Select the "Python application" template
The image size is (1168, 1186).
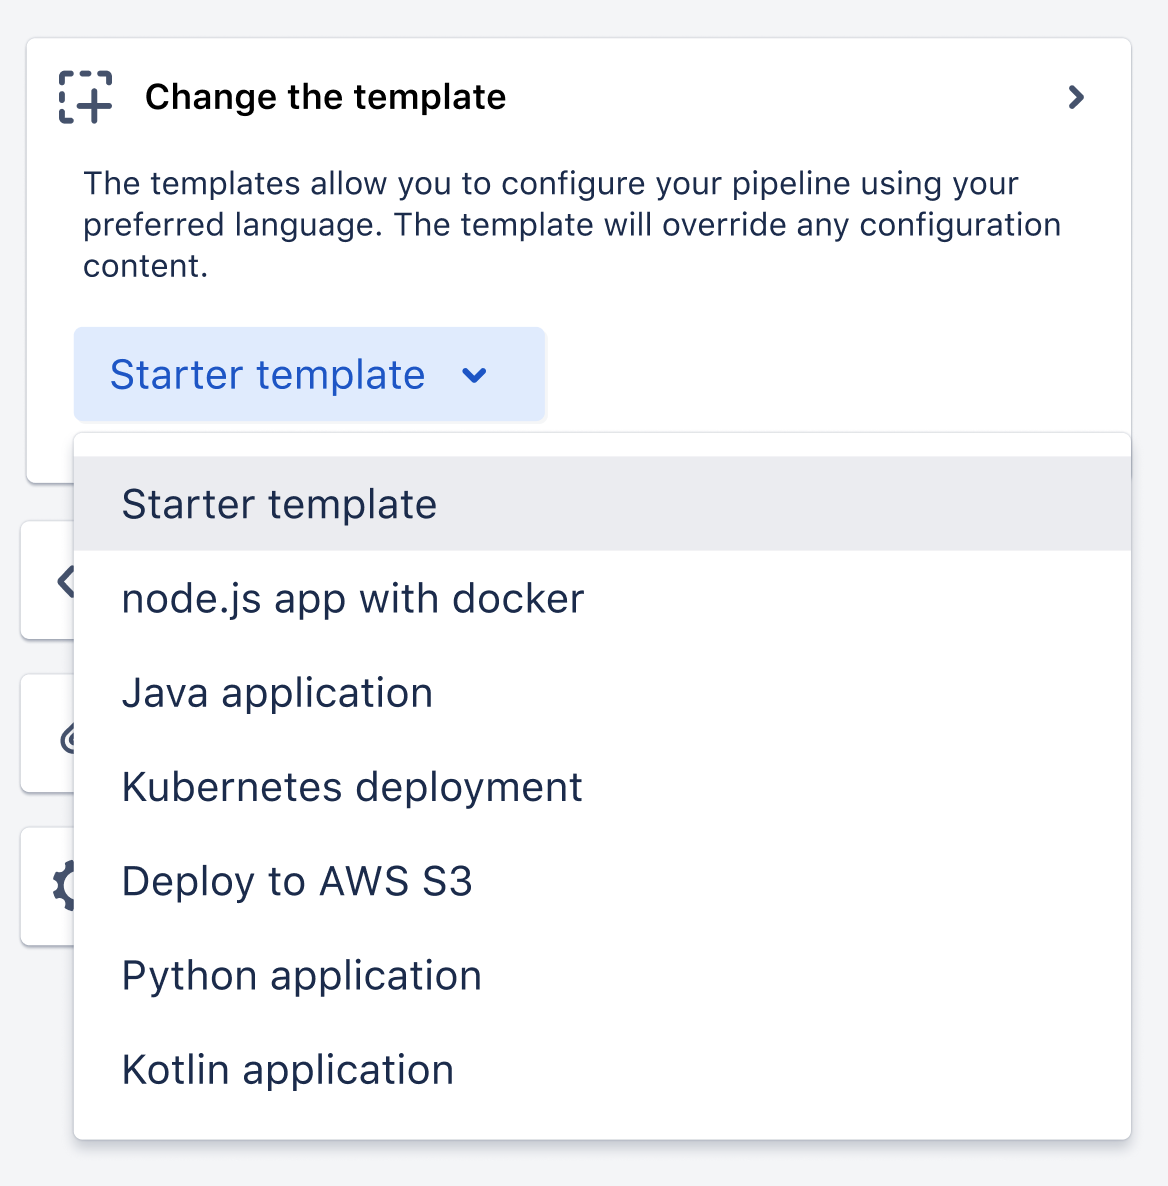[x=301, y=975]
